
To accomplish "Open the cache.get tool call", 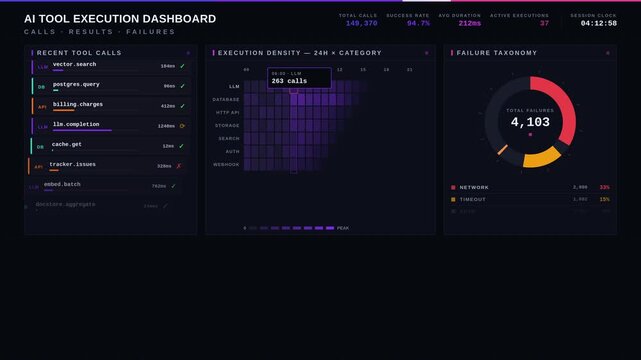I will [110, 147].
